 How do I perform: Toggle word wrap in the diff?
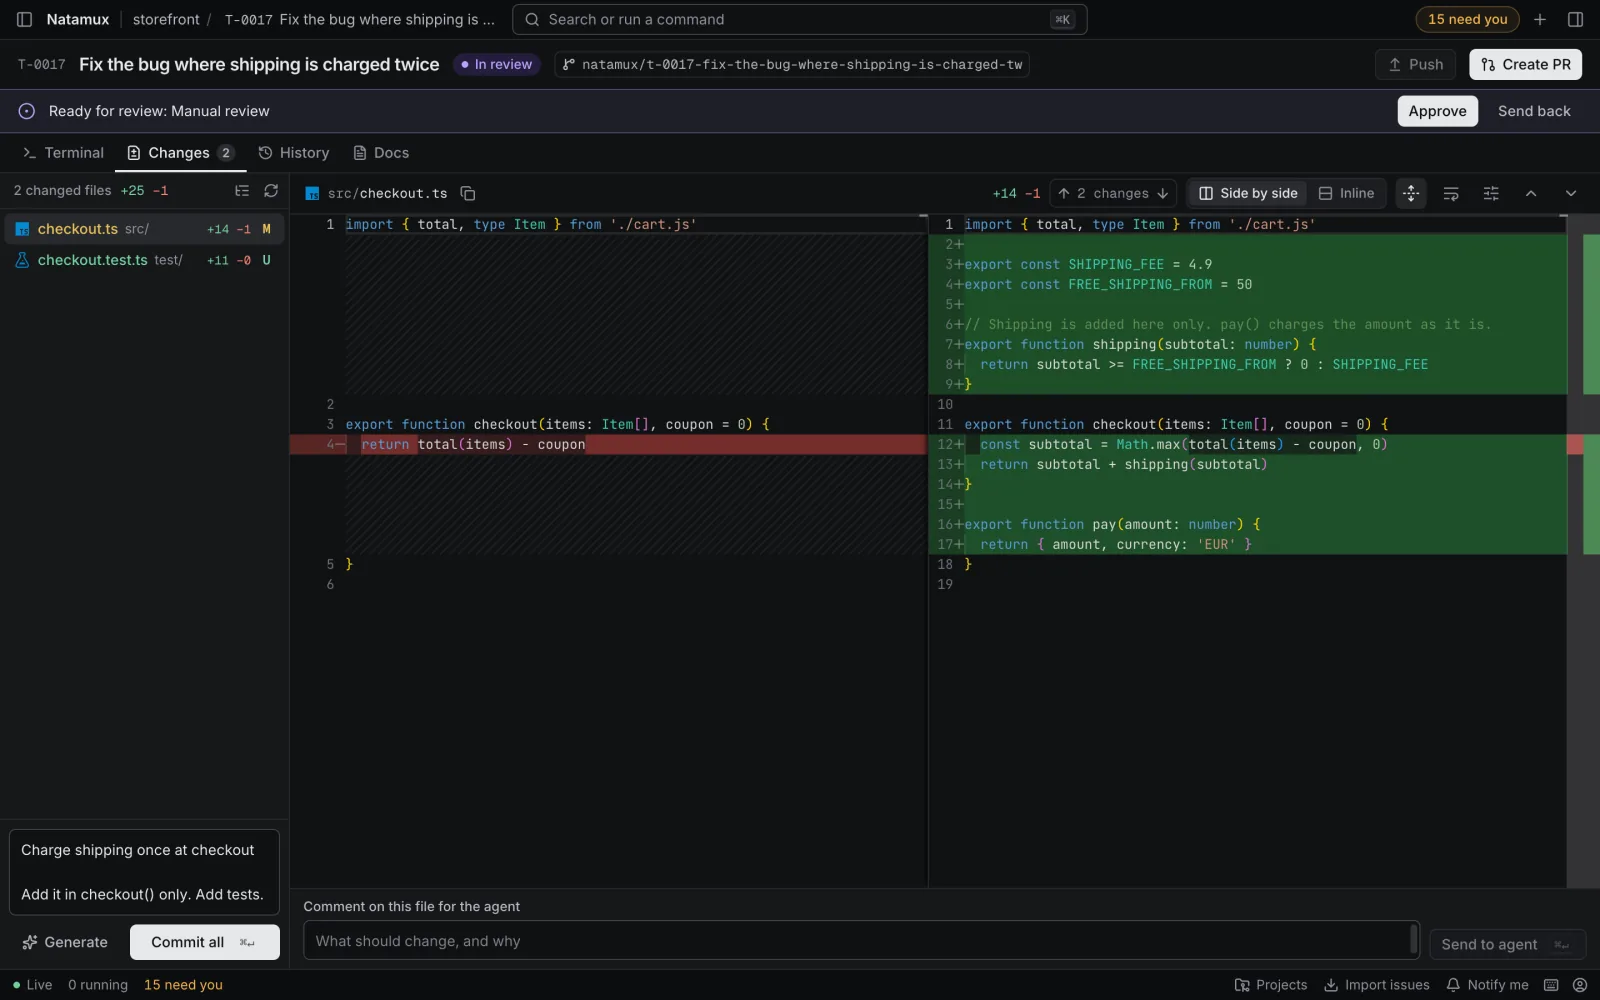point(1451,193)
